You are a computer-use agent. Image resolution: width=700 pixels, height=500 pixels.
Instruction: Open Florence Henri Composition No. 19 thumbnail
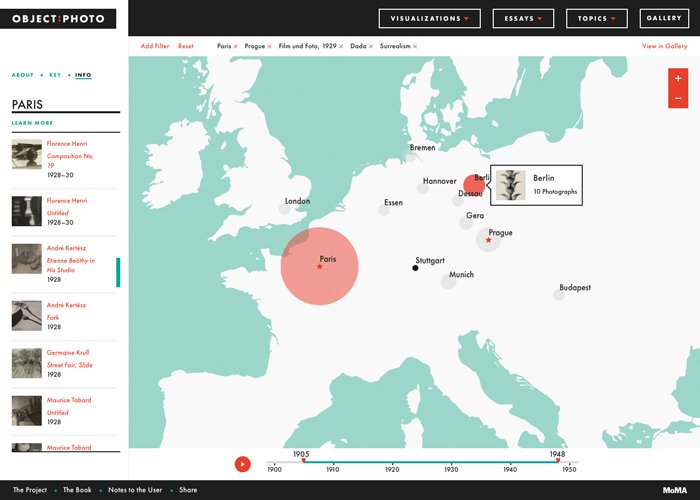tap(27, 154)
